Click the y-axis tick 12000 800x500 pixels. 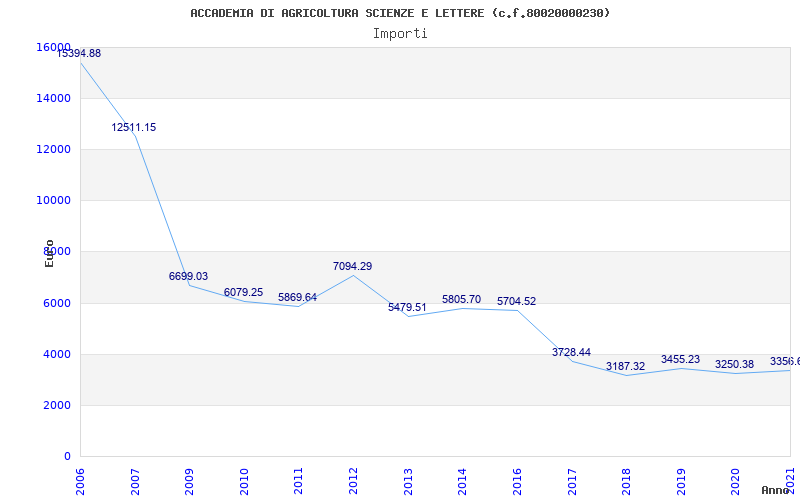click(x=54, y=149)
